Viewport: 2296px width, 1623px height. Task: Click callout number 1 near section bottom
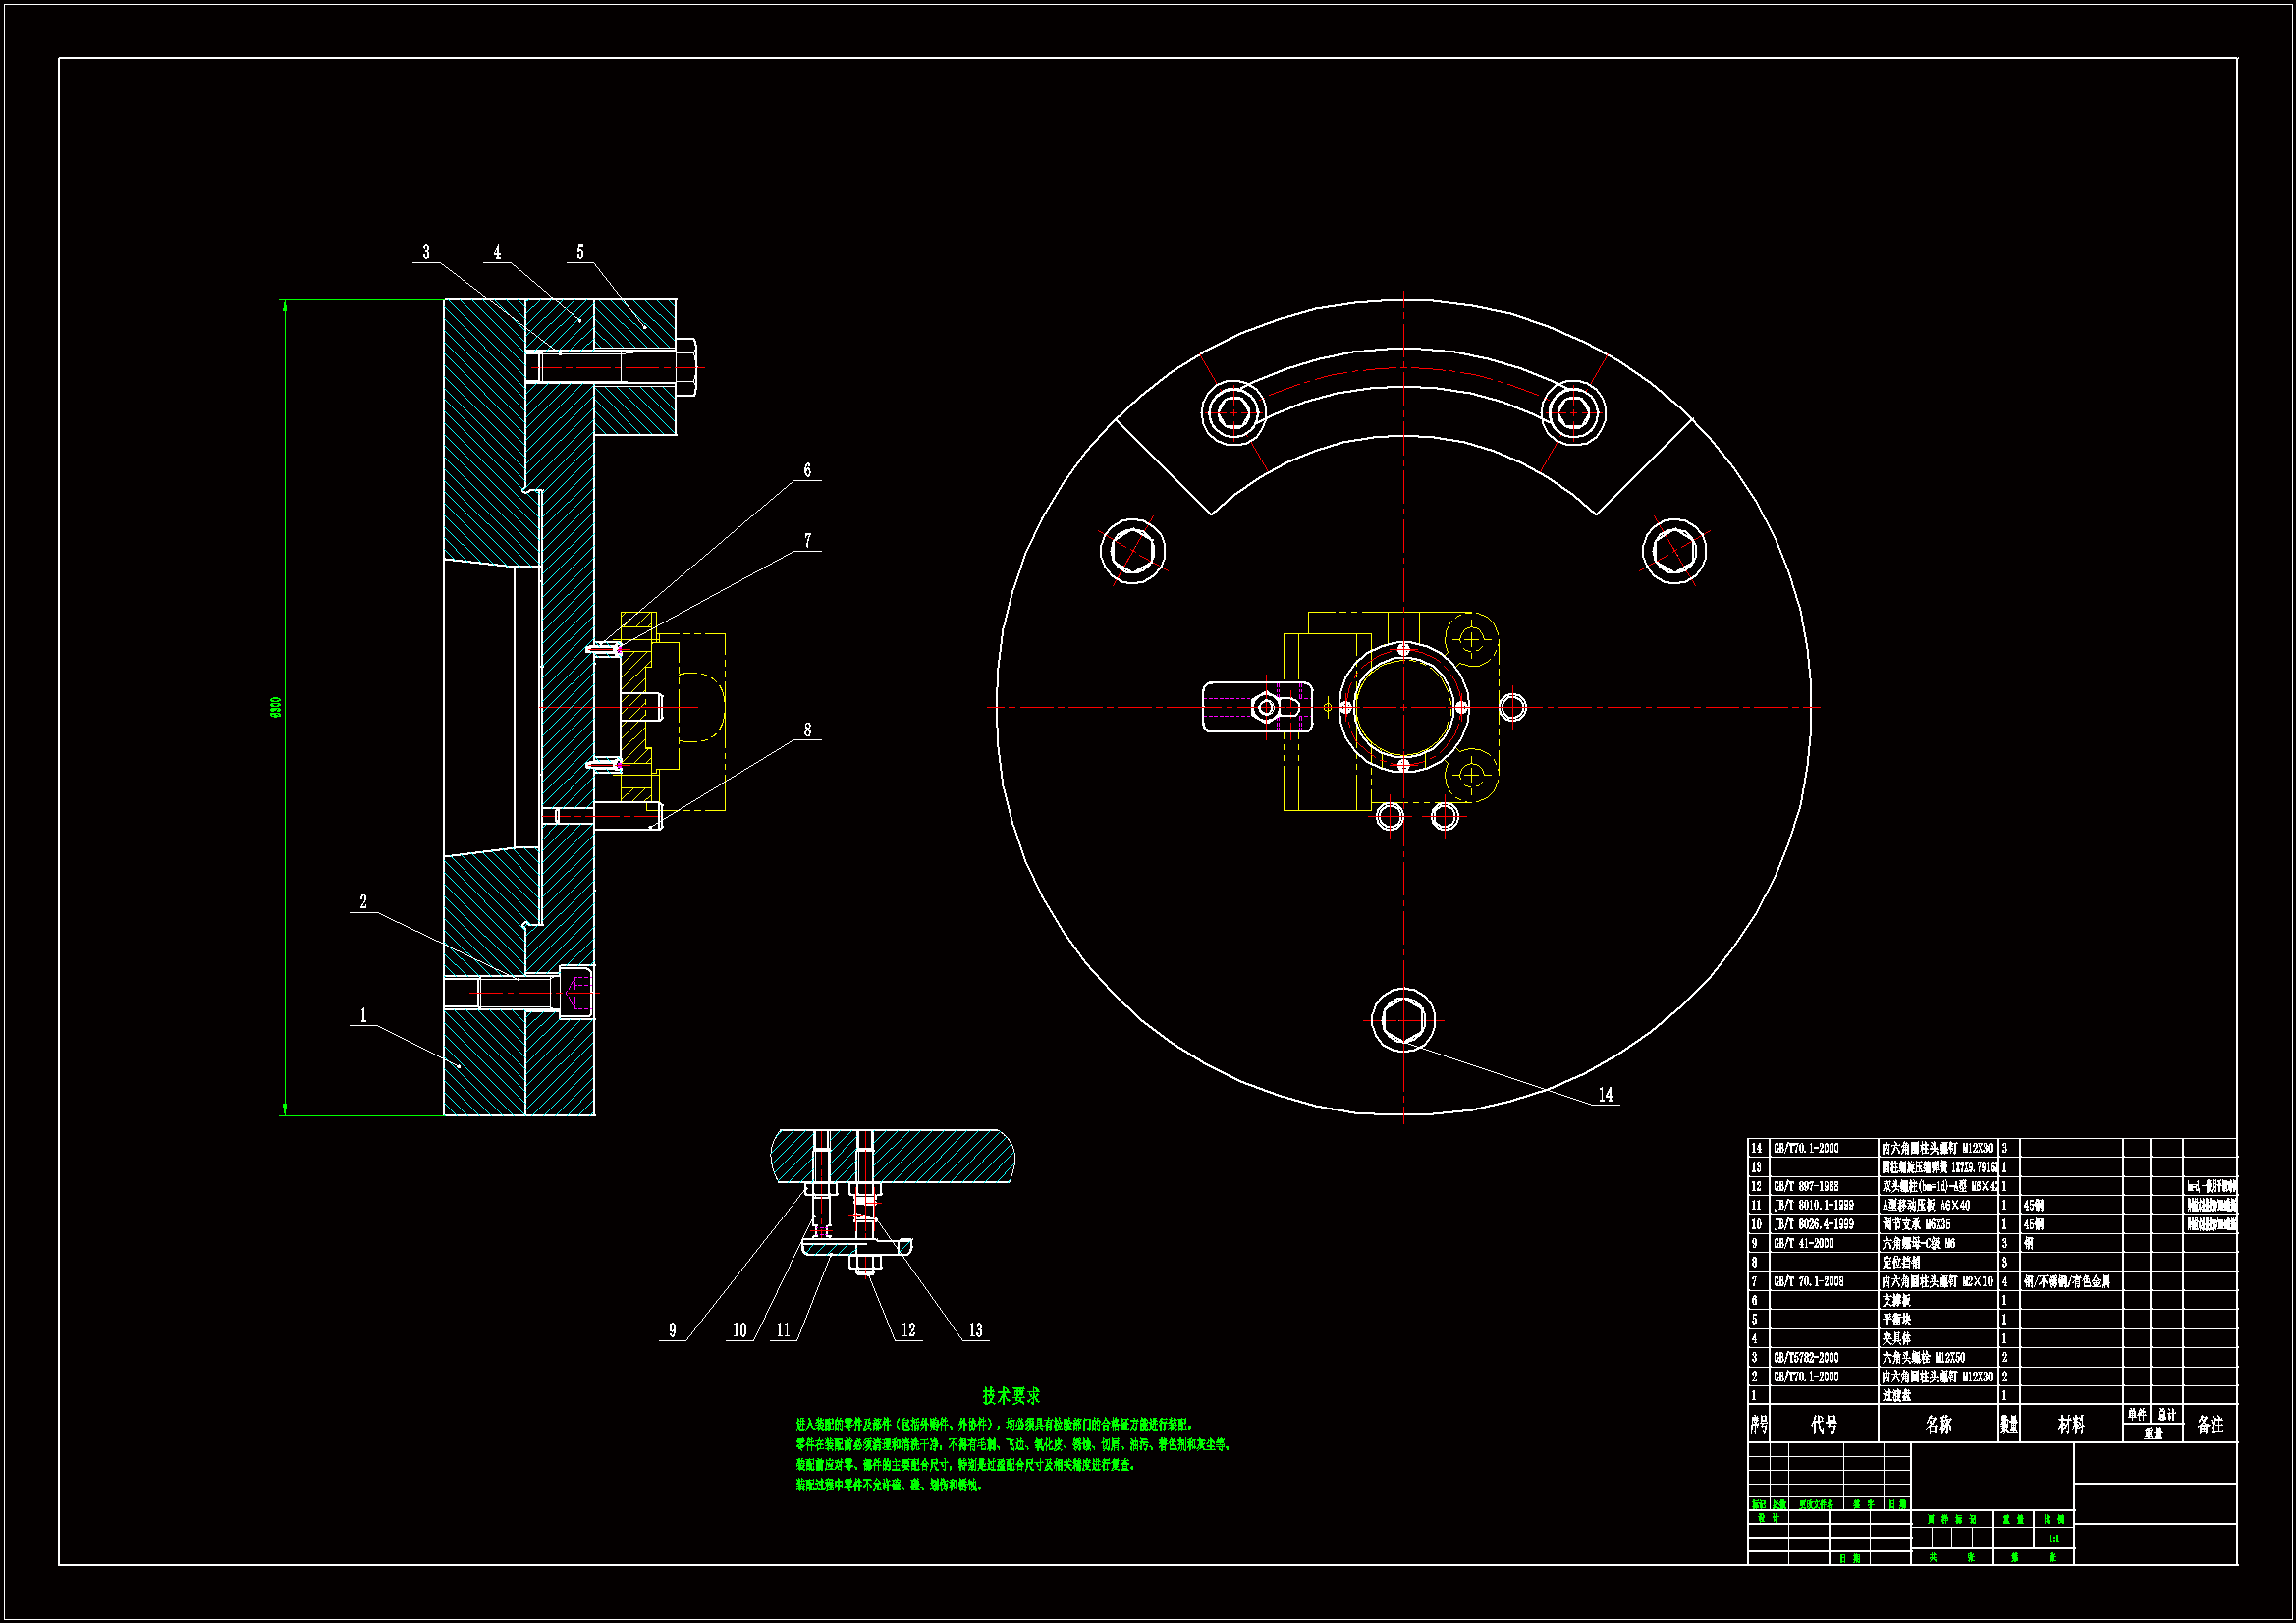[363, 1015]
